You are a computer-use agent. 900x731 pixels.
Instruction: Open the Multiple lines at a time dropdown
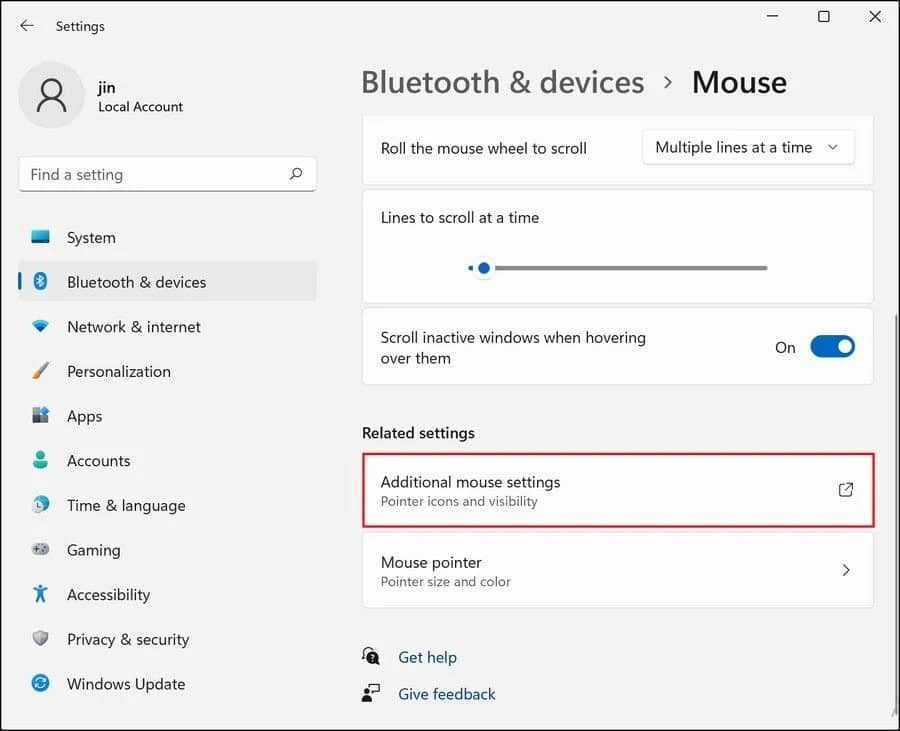coord(748,147)
